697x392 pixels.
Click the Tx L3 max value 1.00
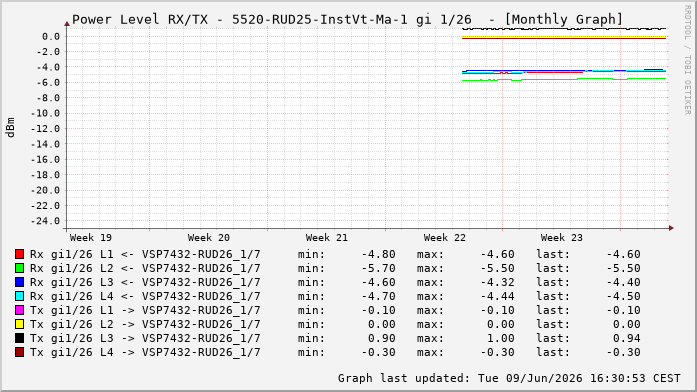point(501,338)
